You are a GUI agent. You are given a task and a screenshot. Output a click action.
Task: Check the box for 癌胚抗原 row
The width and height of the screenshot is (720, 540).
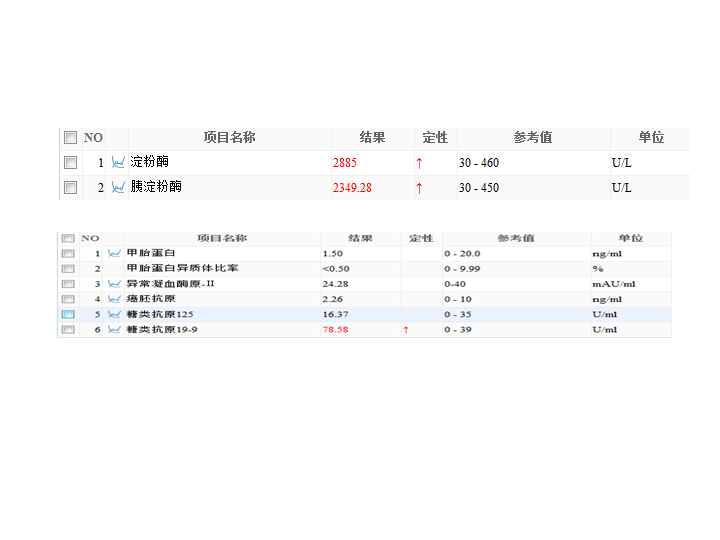click(x=68, y=299)
